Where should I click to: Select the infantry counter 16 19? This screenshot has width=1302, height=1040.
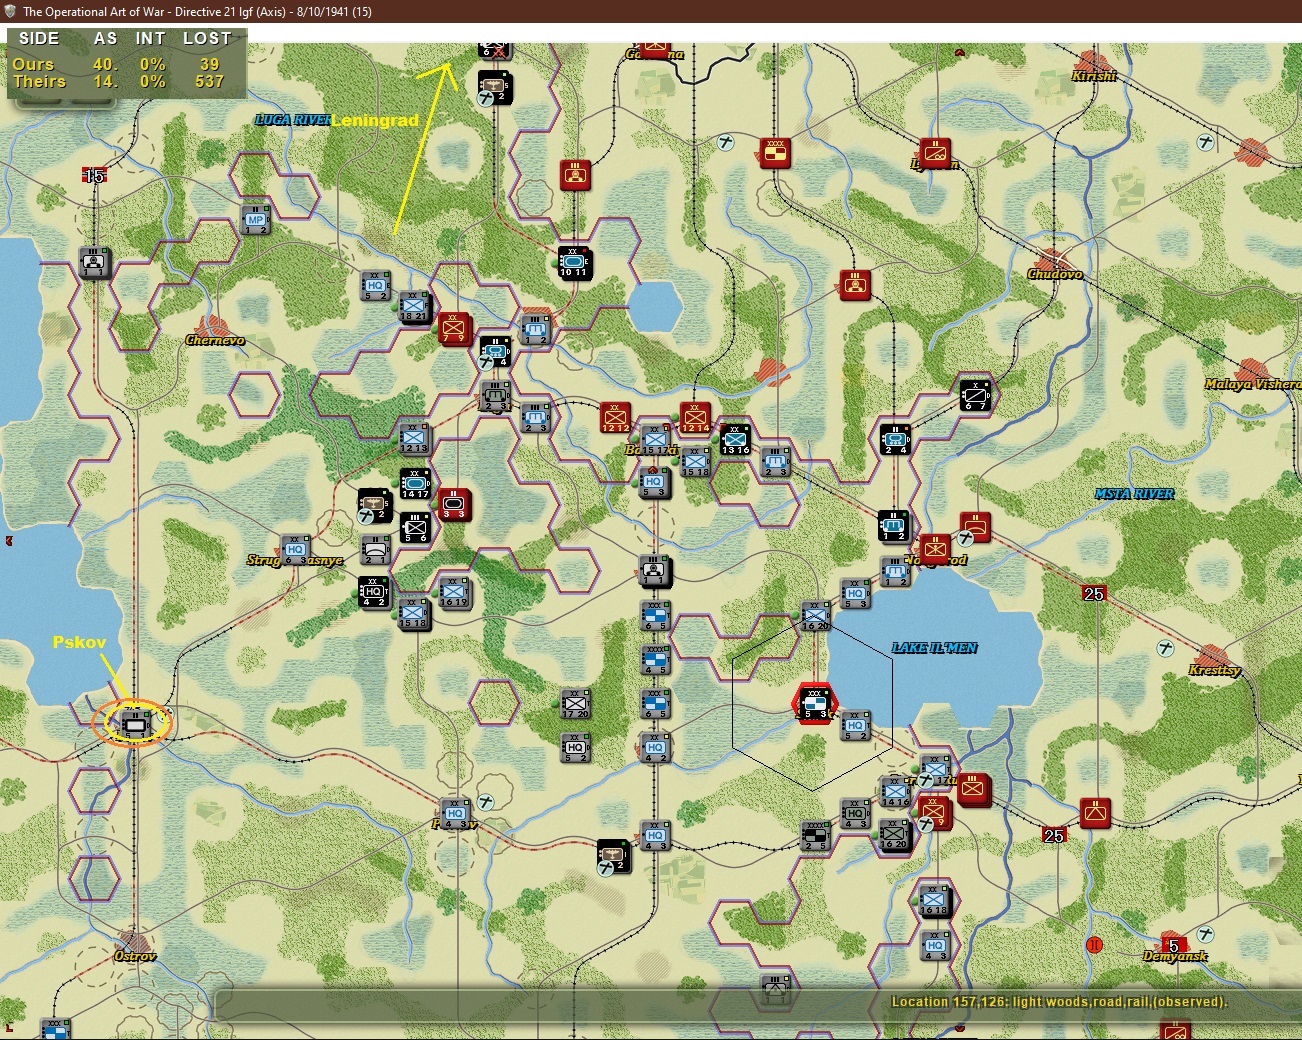point(454,592)
